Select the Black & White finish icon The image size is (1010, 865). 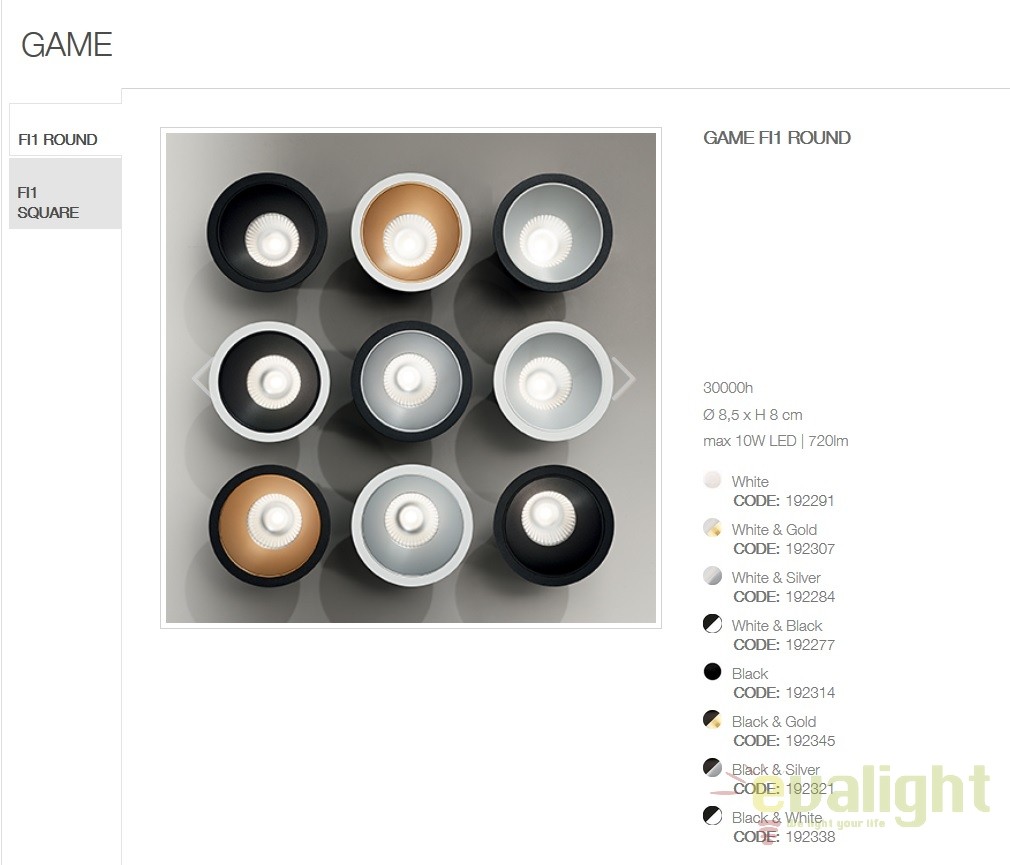[712, 815]
